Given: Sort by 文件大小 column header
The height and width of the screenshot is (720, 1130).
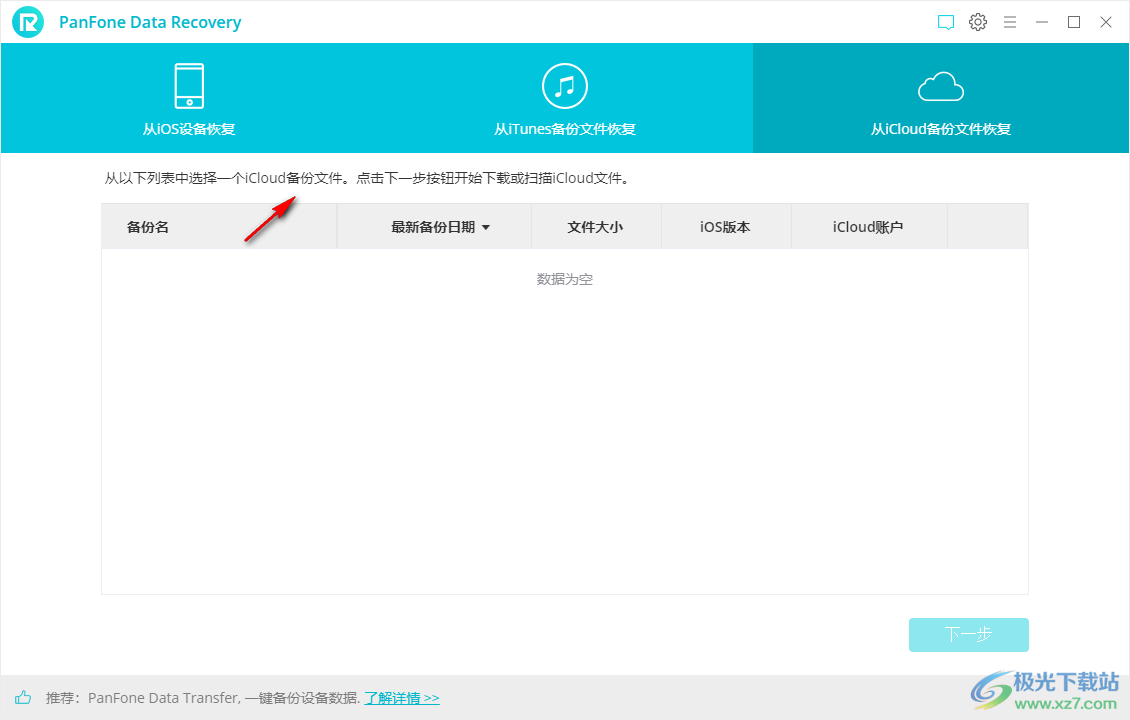Looking at the screenshot, I should point(596,227).
